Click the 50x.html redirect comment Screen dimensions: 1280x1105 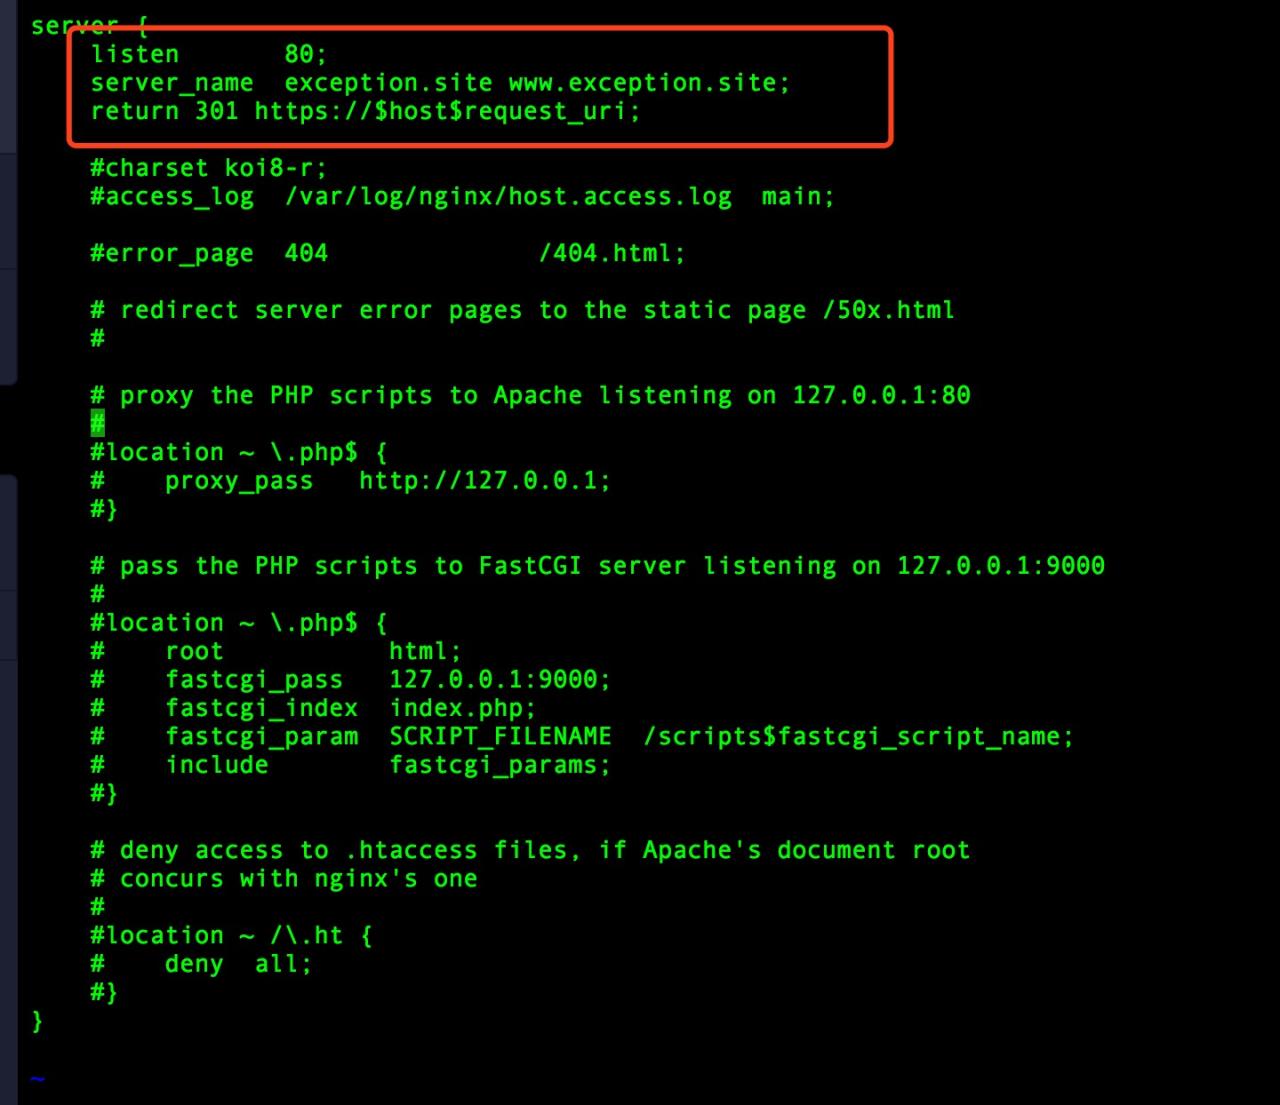tap(520, 310)
